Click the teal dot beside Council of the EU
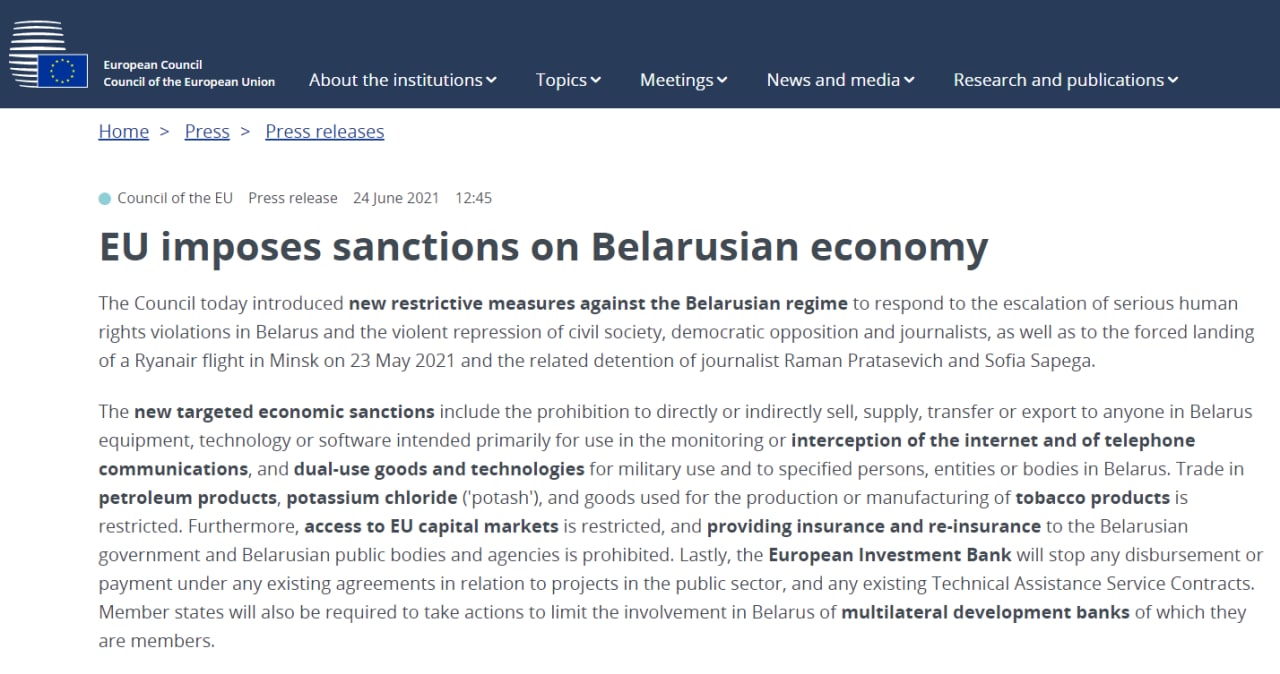This screenshot has height=674, width=1280. [105, 198]
